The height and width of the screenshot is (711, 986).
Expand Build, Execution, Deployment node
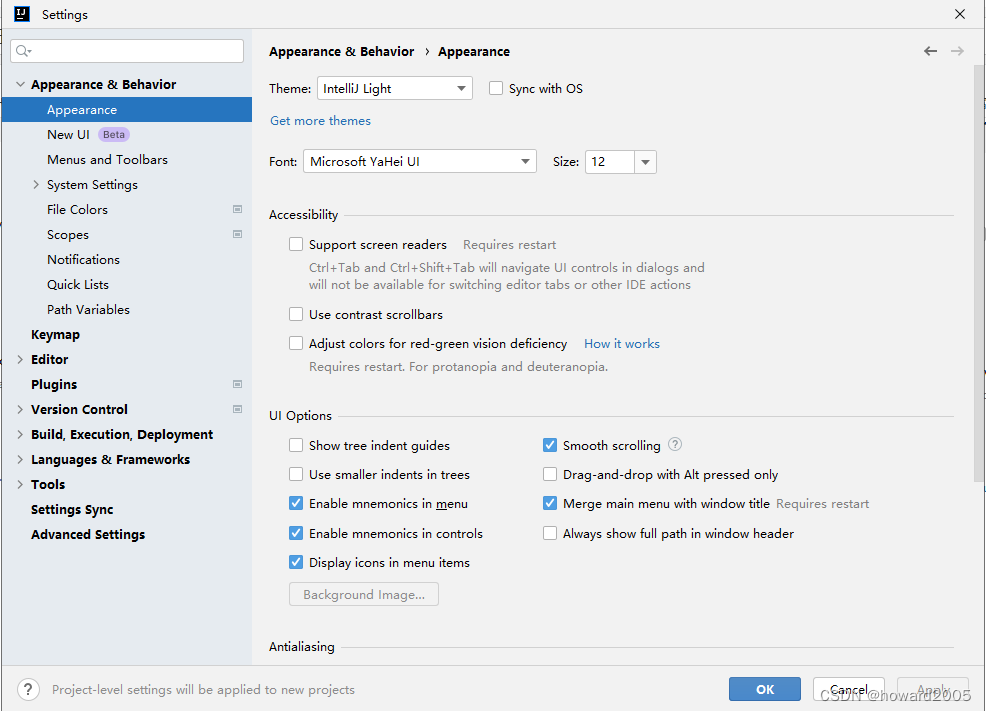click(x=20, y=434)
